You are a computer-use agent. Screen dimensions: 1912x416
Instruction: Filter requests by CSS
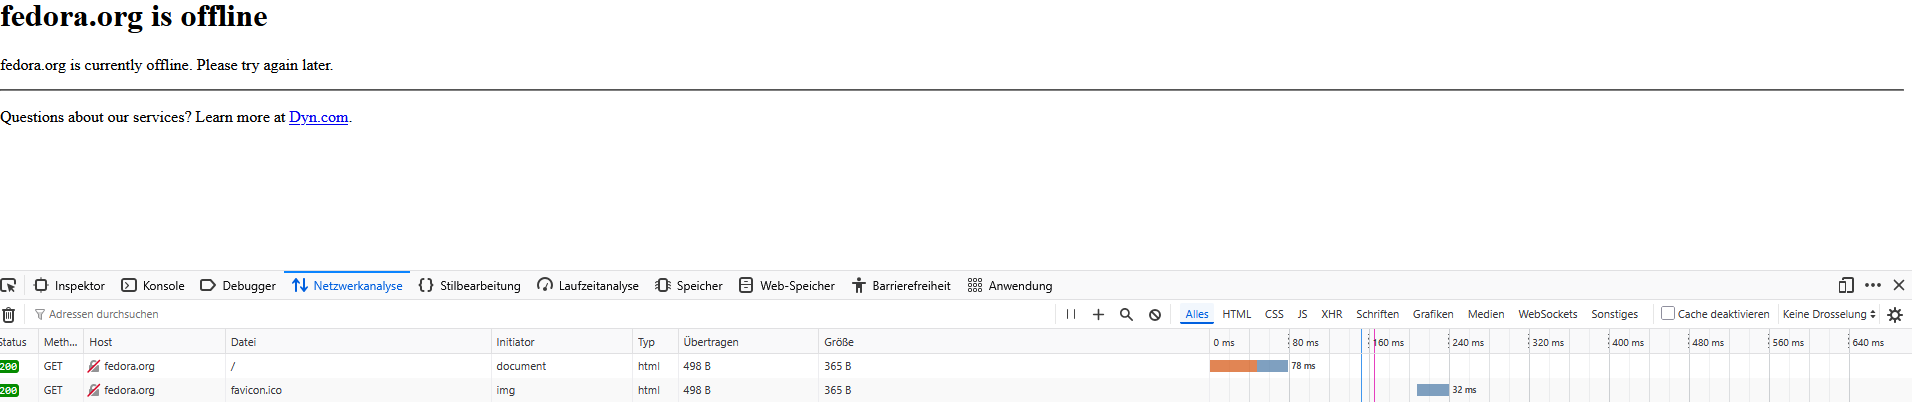[x=1274, y=314]
